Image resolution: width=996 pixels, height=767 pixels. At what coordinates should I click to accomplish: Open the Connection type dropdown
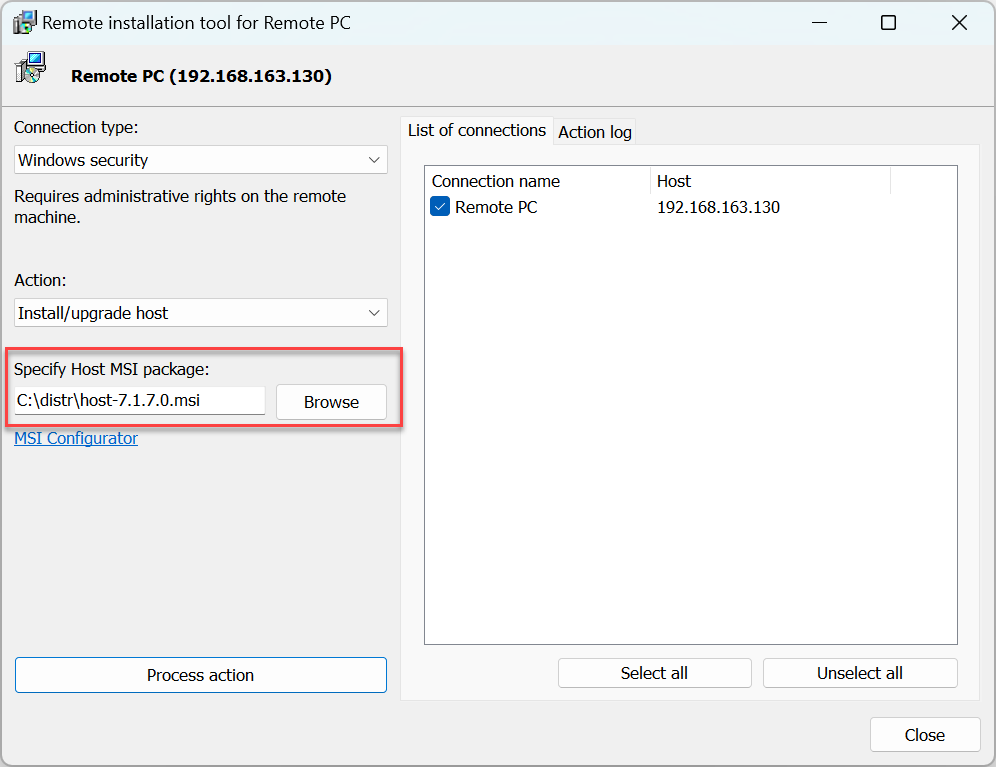(201, 160)
